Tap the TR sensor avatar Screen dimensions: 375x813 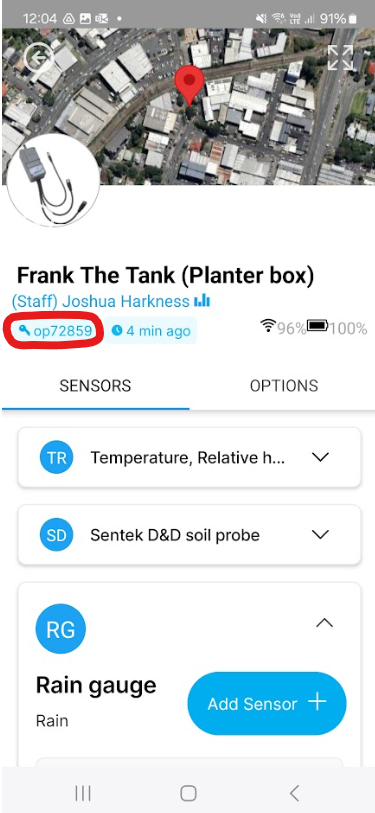pyautogui.click(x=57, y=458)
